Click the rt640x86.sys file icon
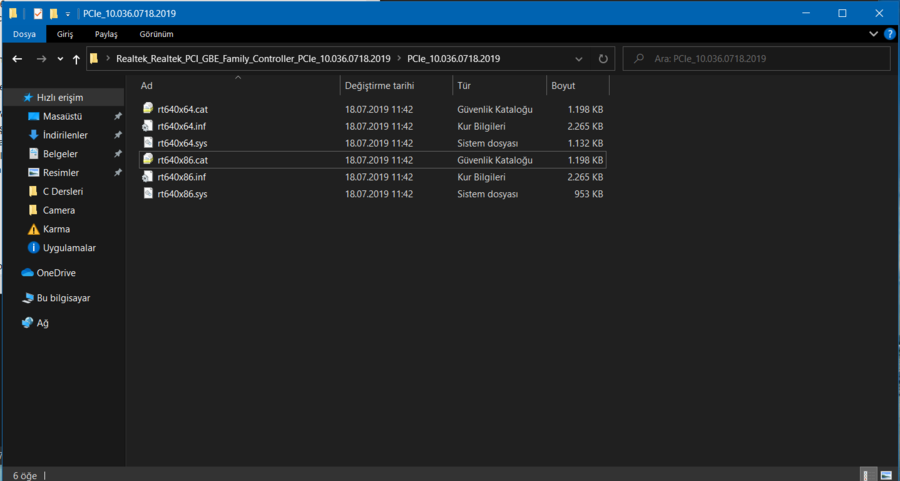The height and width of the screenshot is (481, 900). click(148, 194)
